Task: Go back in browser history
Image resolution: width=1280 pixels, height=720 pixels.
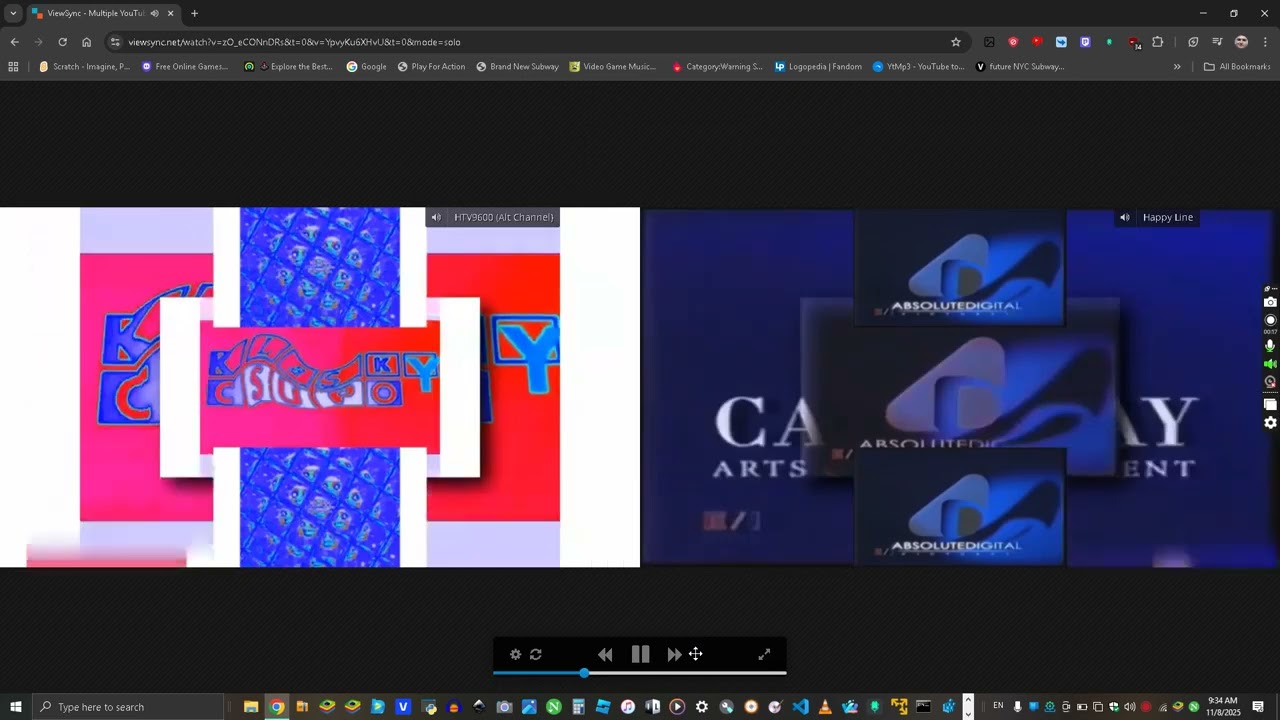Action: (x=14, y=42)
